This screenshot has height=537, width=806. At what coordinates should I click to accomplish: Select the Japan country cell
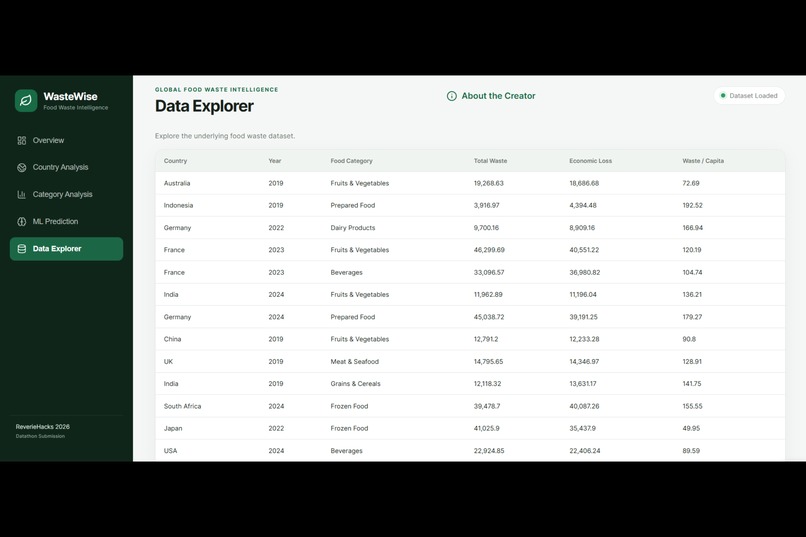point(173,429)
